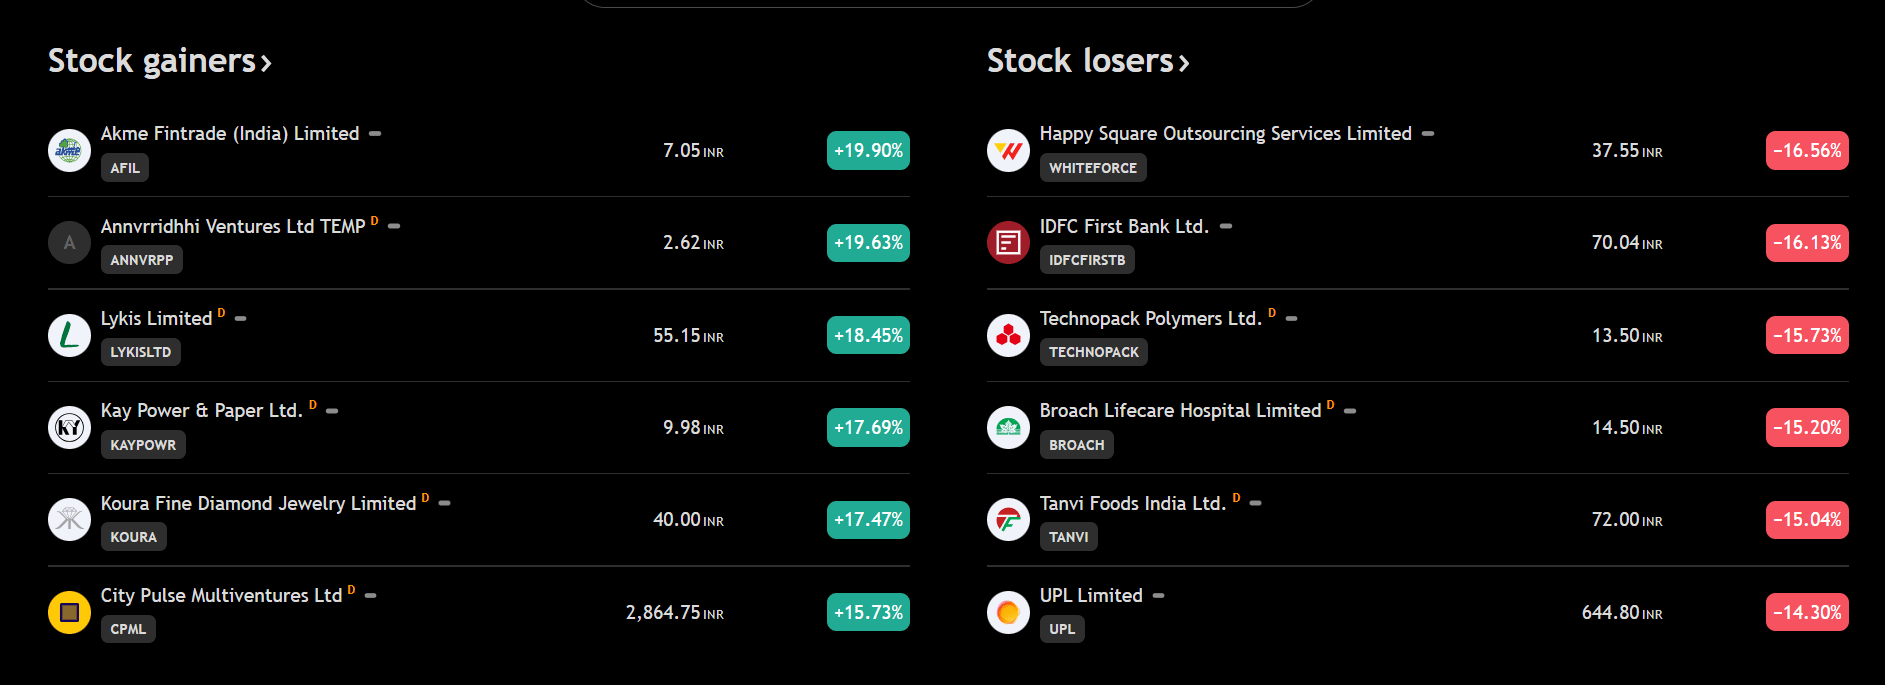Open the Stock gainers full list
This screenshot has height=685, width=1885.
160,61
